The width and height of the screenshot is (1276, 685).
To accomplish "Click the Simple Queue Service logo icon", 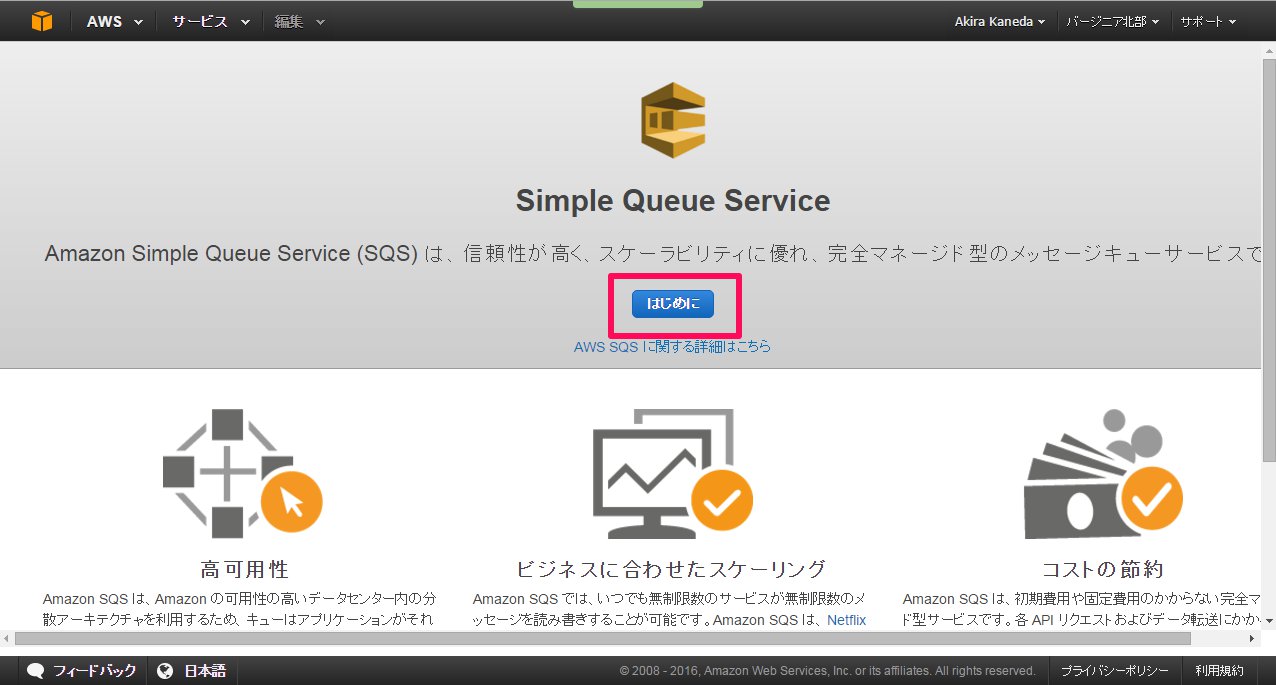I will 673,121.
